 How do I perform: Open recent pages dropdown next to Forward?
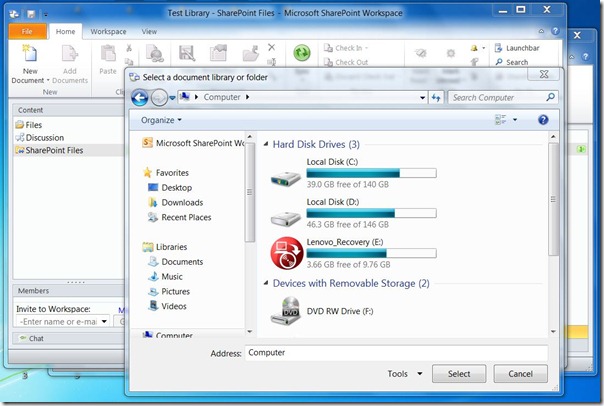[x=173, y=98]
